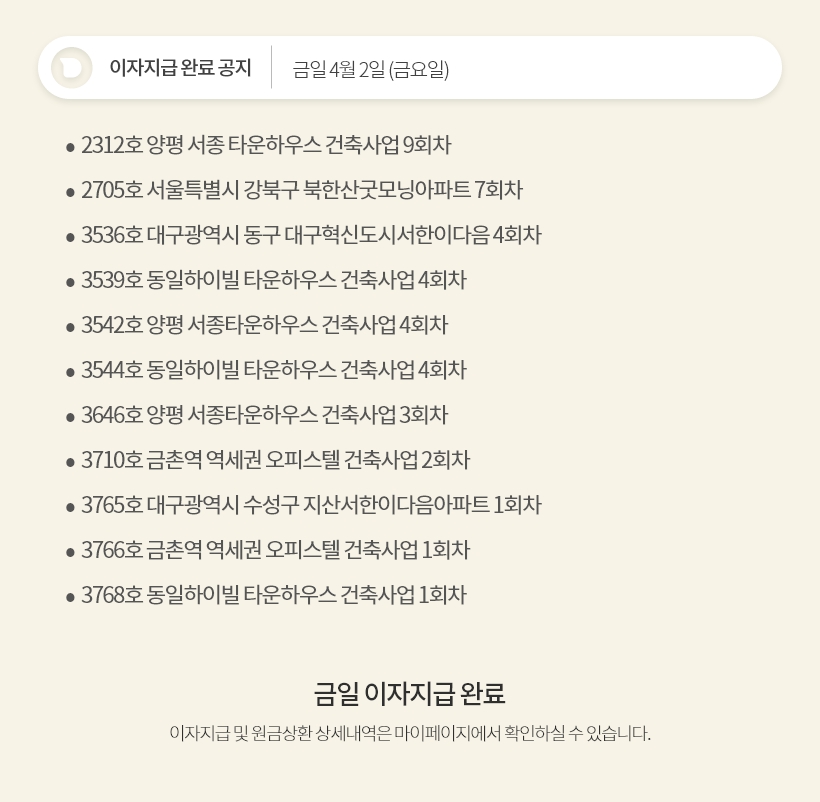Image resolution: width=820 pixels, height=802 pixels.
Task: Click the empty right side of the white header banner
Action: [x=640, y=68]
